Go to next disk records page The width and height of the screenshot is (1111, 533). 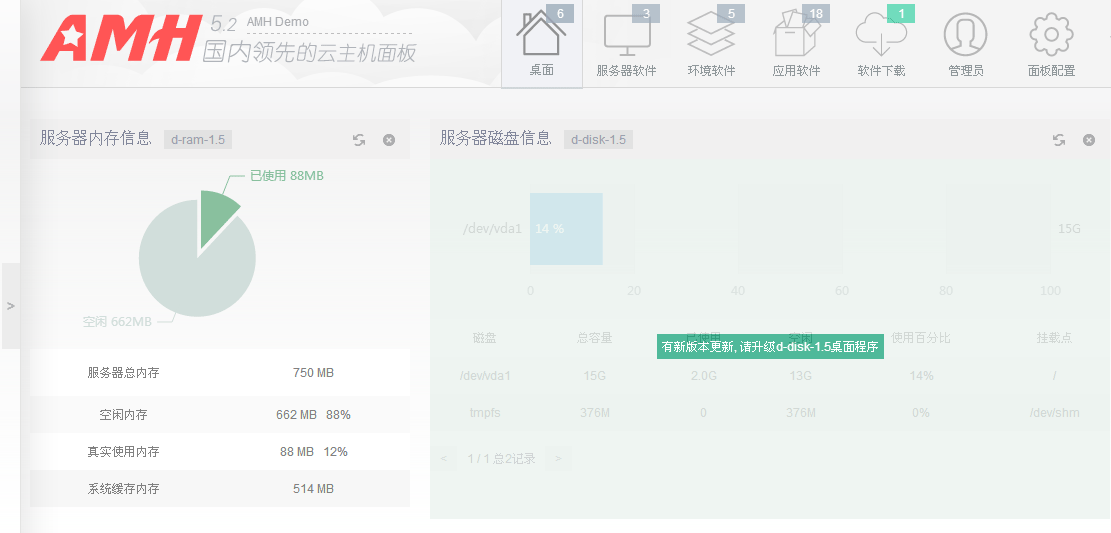[x=558, y=459]
